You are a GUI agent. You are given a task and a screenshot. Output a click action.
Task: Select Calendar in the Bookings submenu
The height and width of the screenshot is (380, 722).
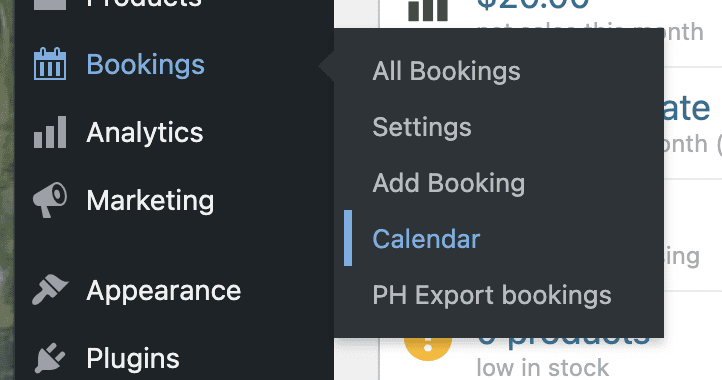(x=426, y=239)
